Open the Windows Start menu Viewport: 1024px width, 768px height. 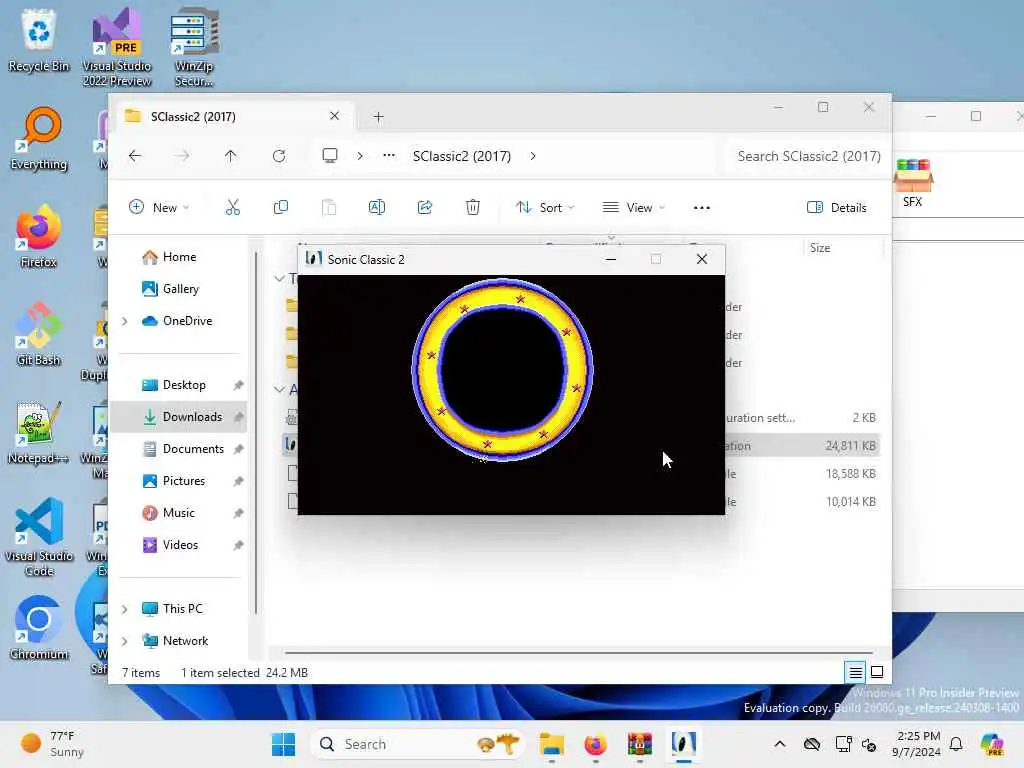283,744
